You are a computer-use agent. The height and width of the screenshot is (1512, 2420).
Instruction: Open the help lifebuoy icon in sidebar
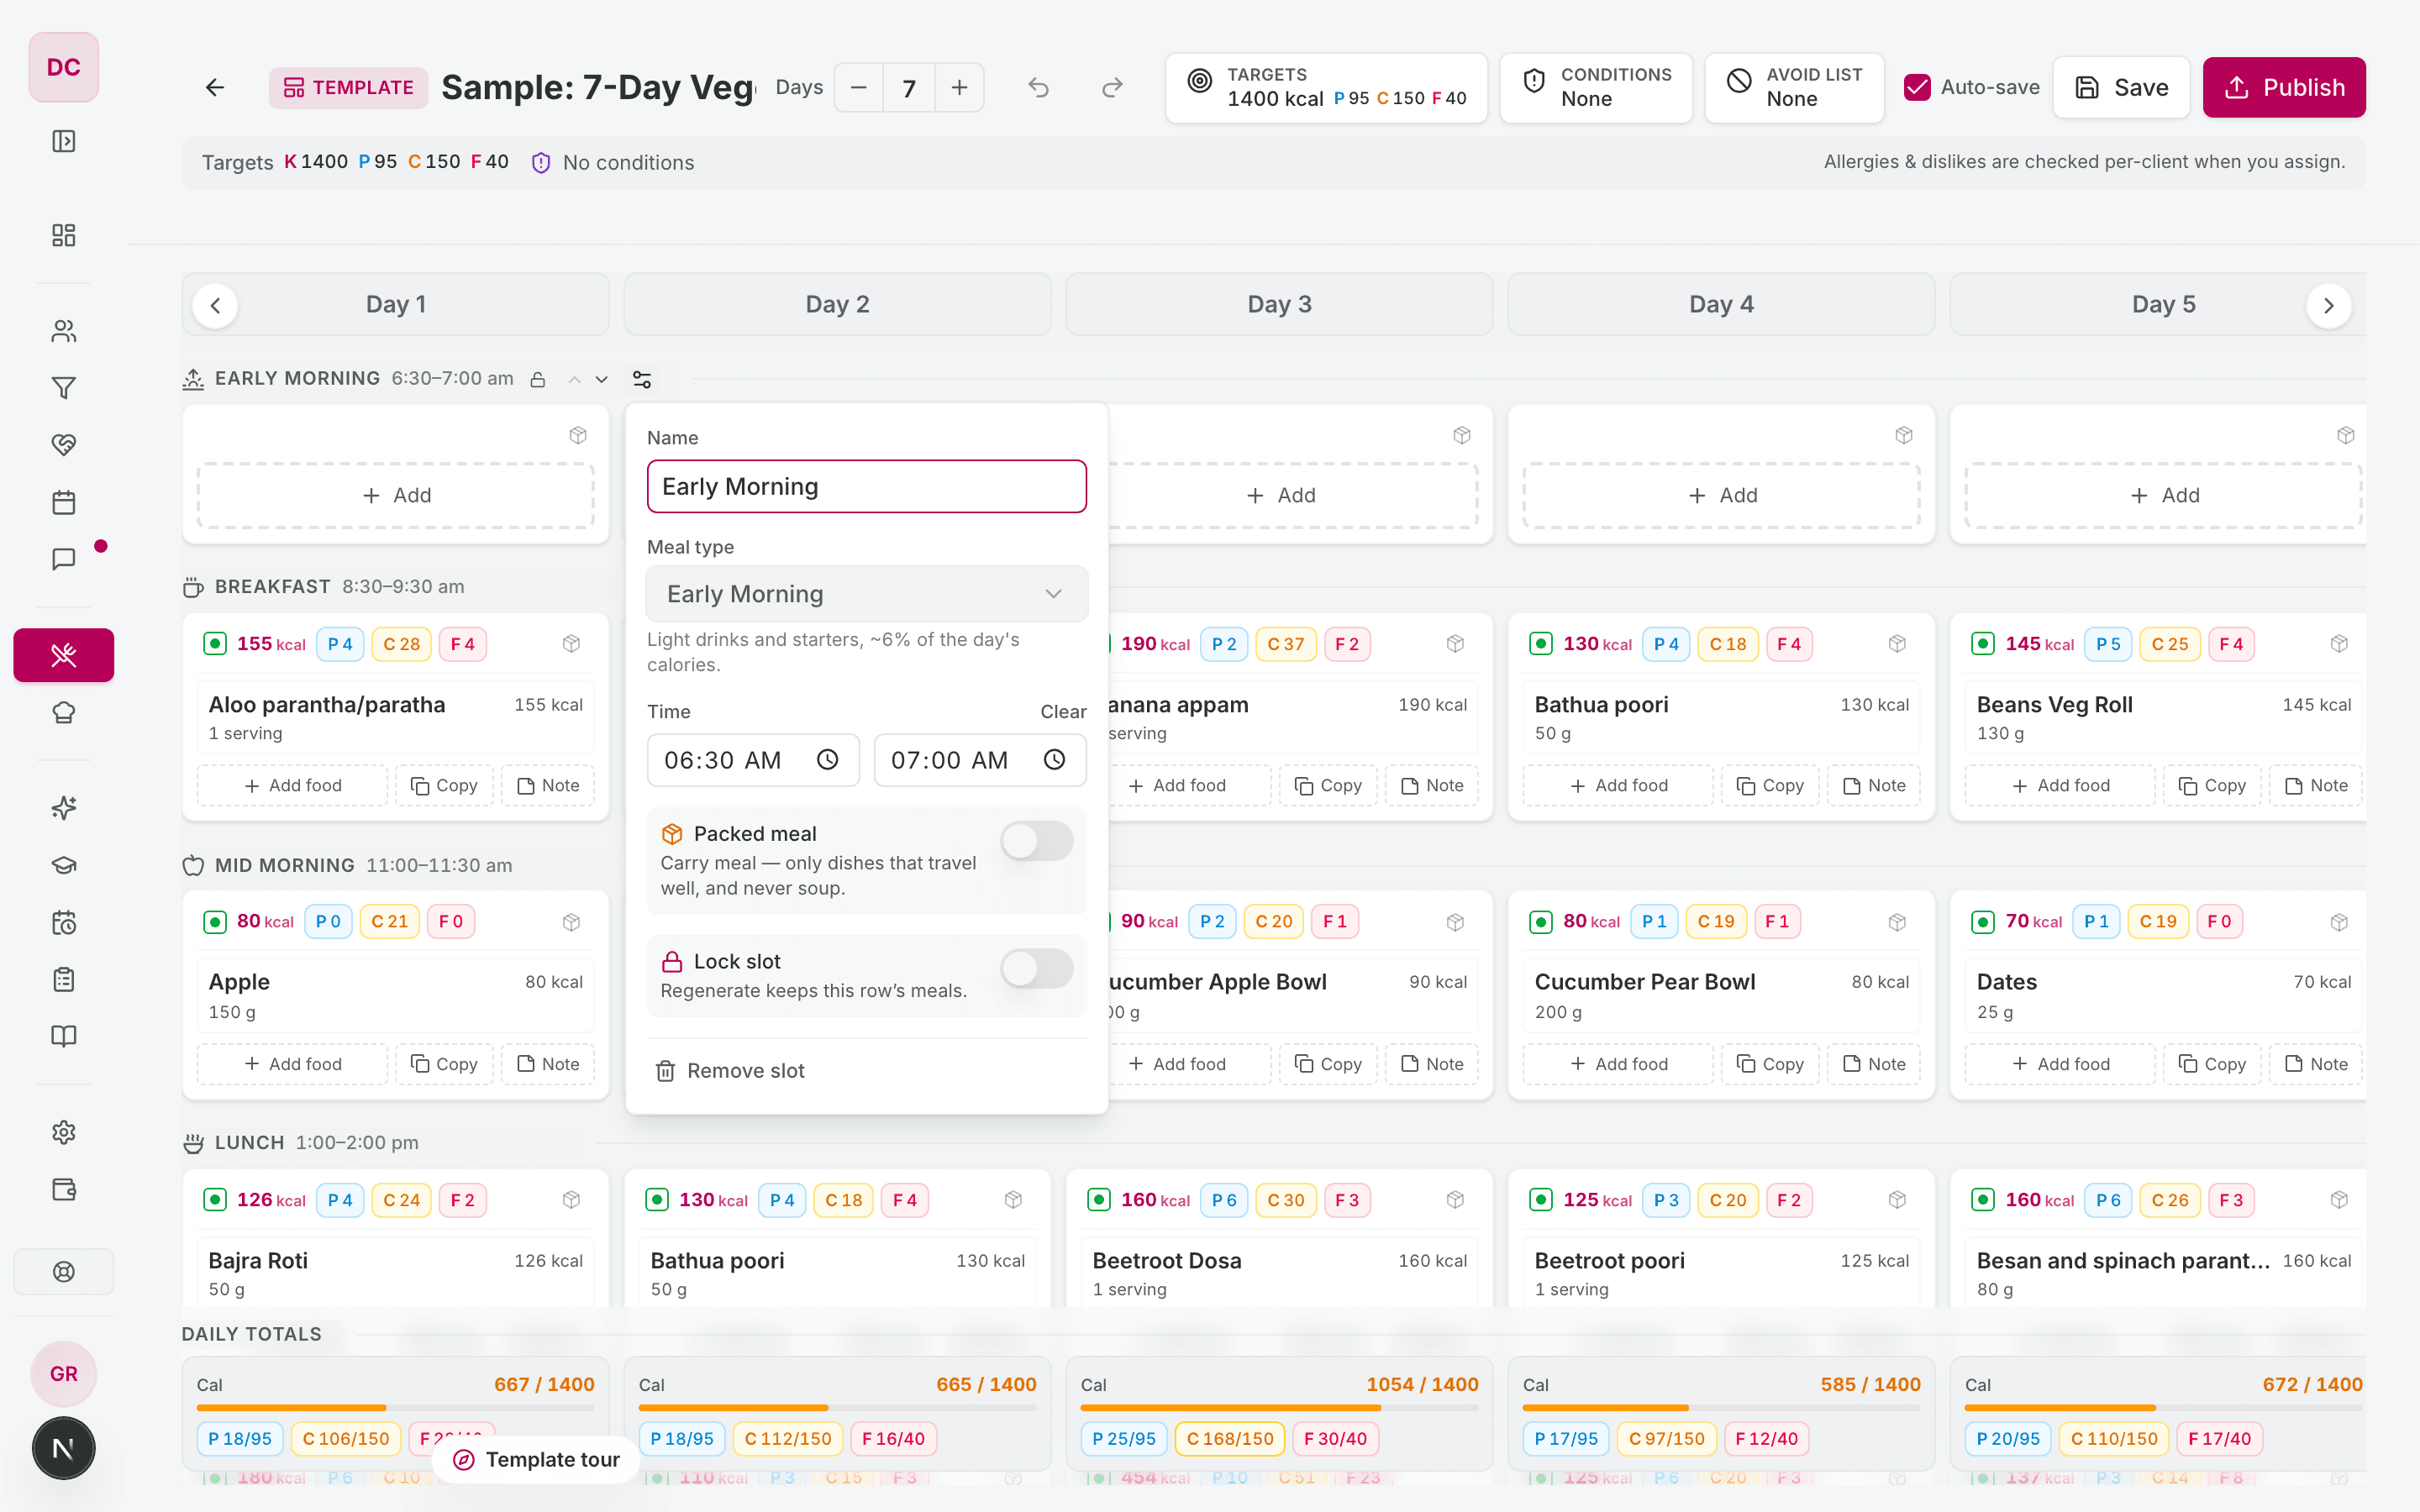[x=64, y=1272]
